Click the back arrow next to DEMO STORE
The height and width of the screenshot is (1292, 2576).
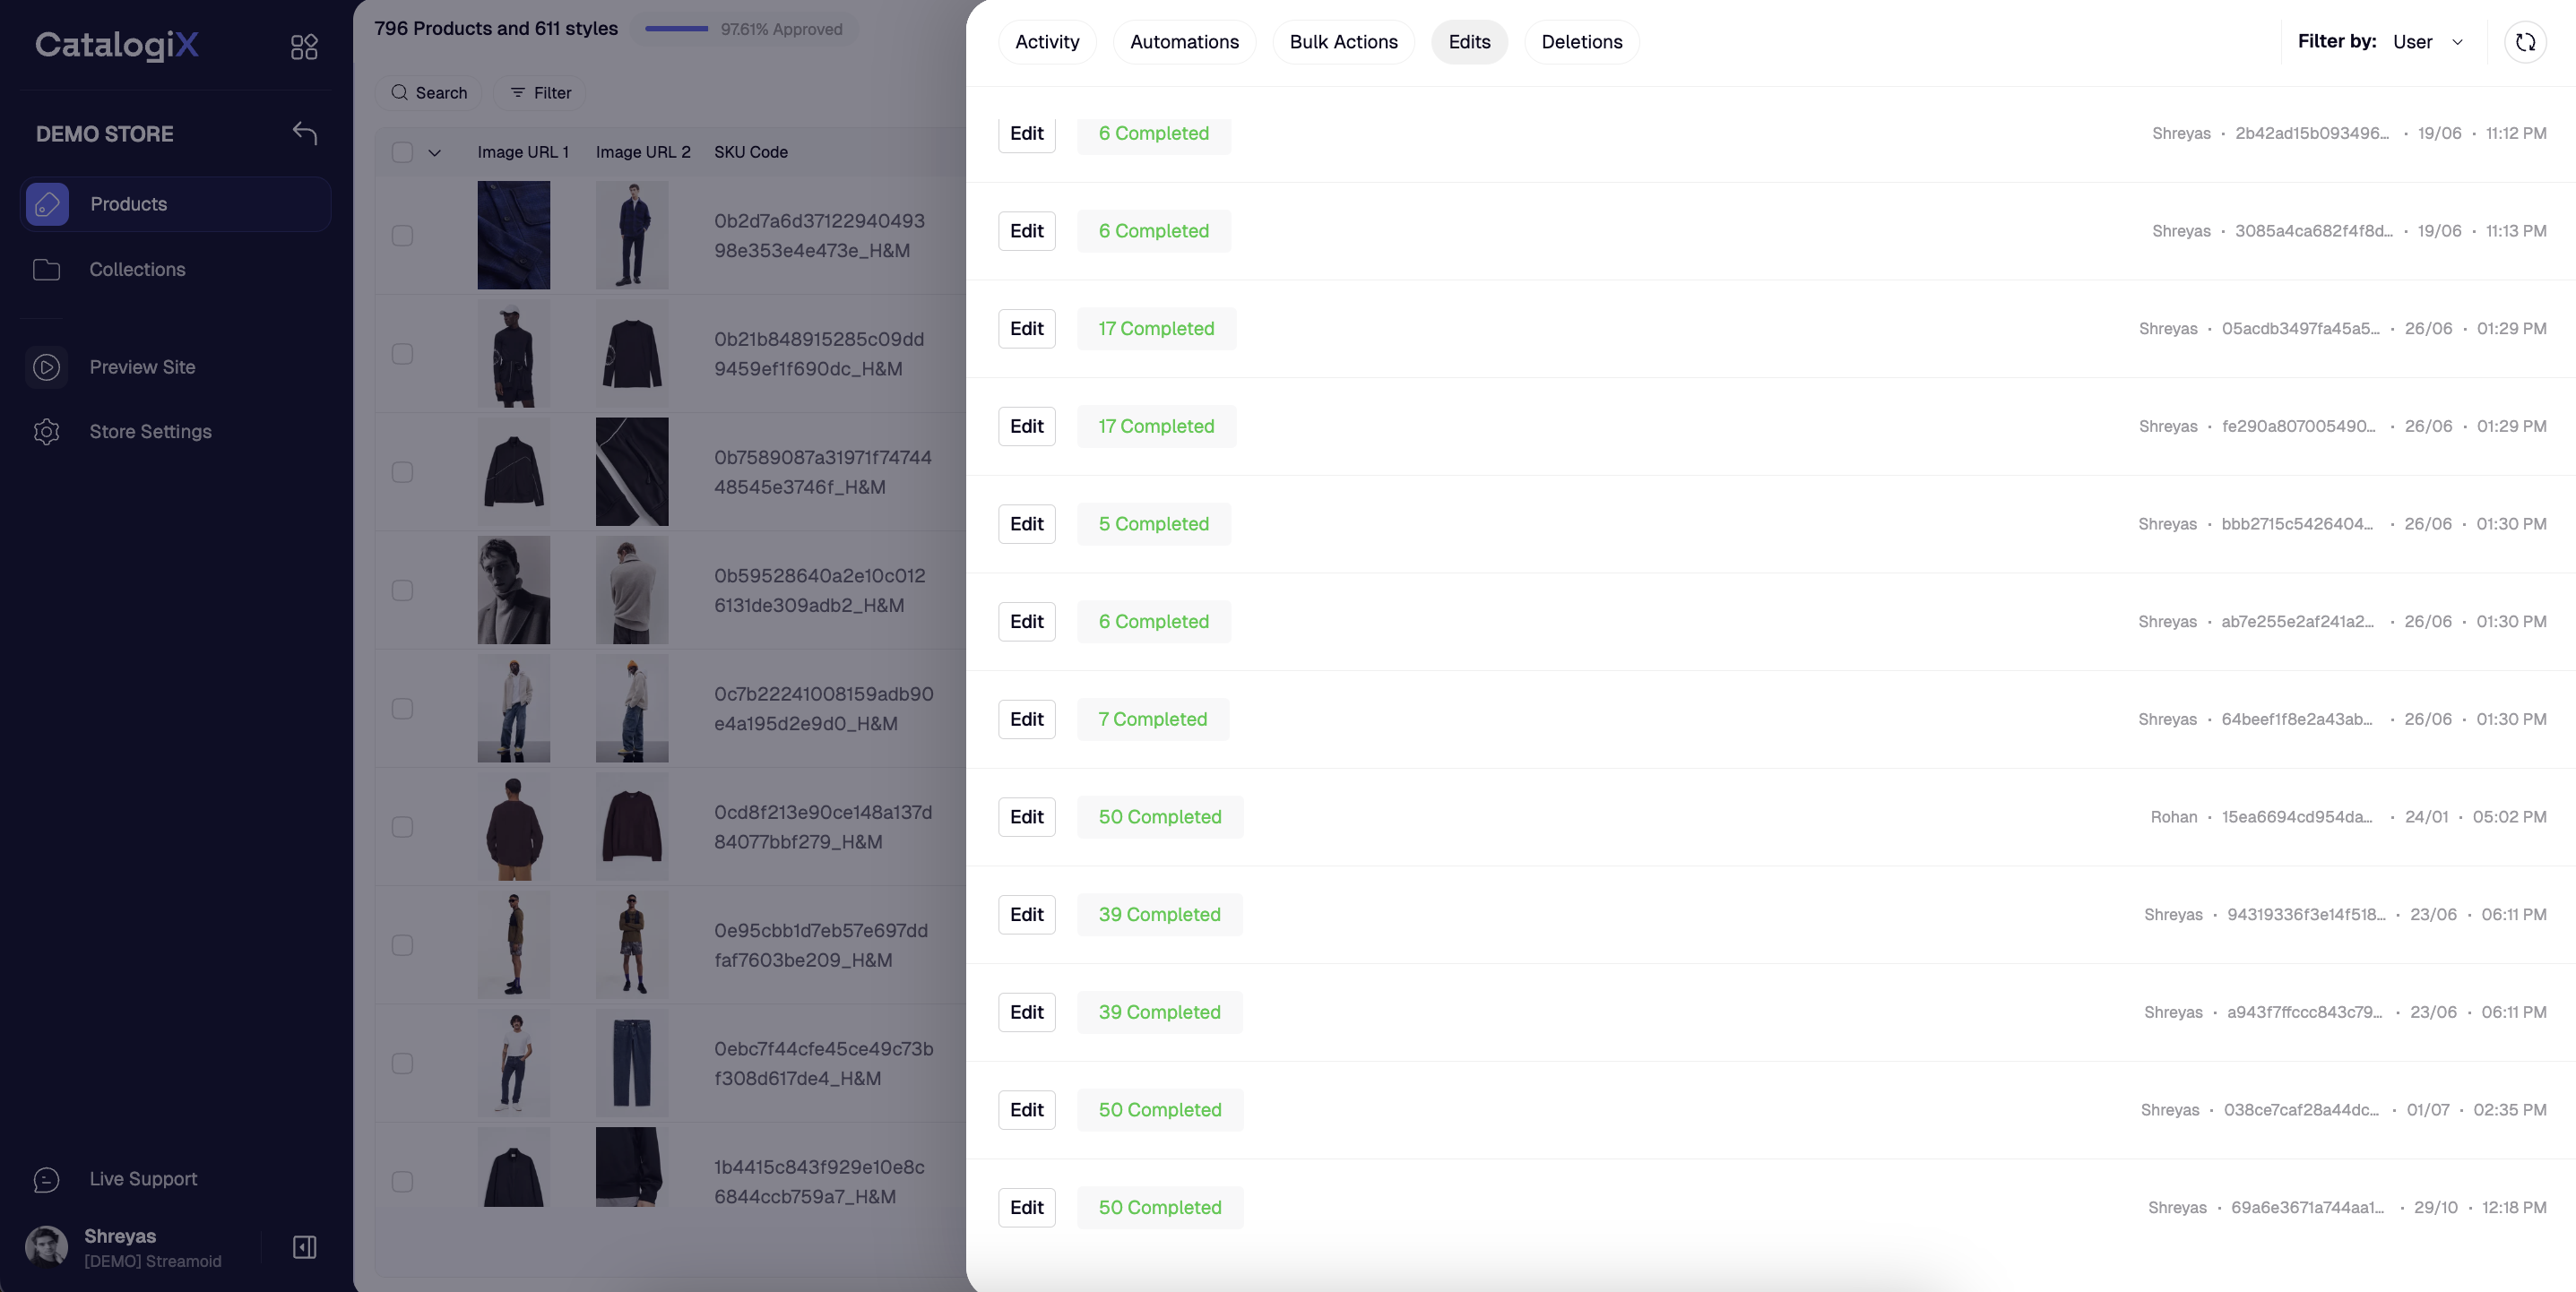click(305, 133)
